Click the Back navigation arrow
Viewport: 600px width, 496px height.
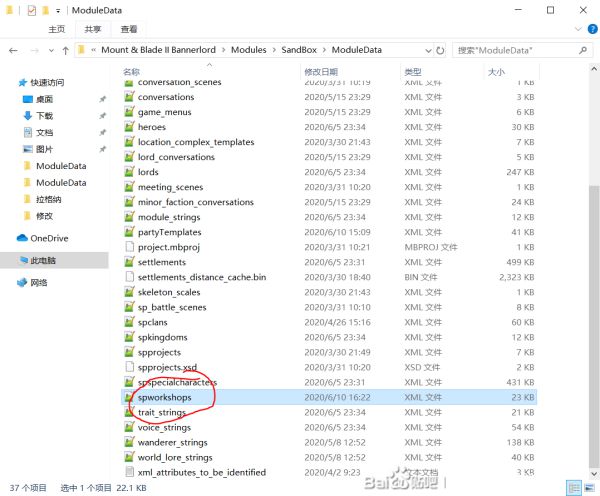tap(13, 49)
